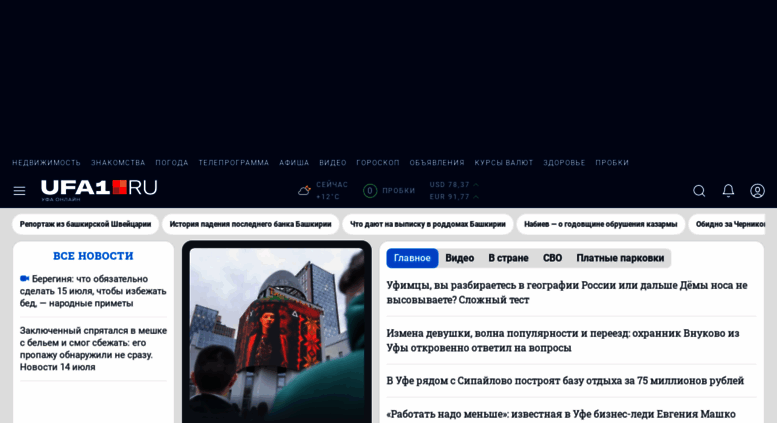The width and height of the screenshot is (777, 423).
Task: Click the ПРОБКИ label in header
Action: pyautogui.click(x=398, y=191)
